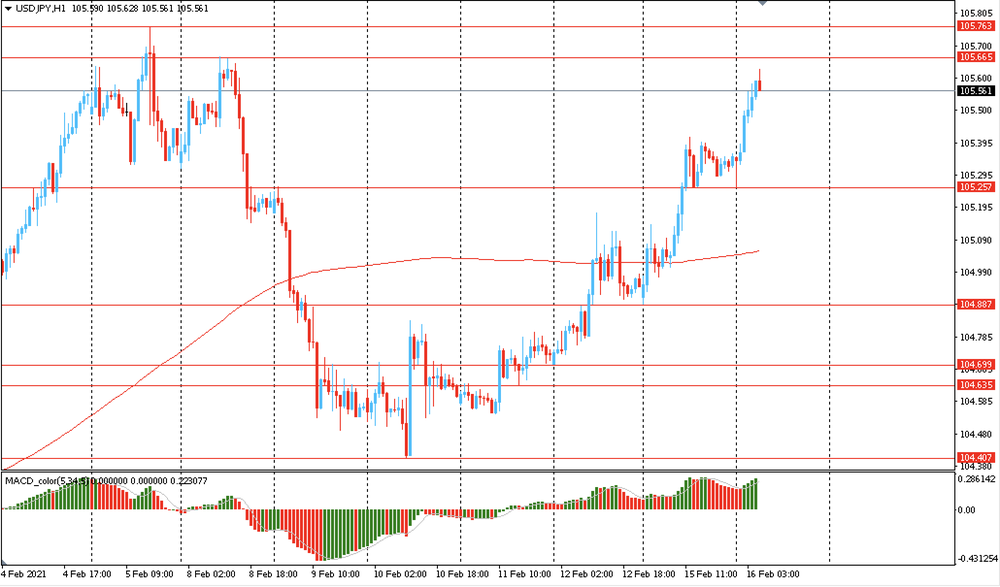Click the MACD scale maximum 0.286142
Viewport: 1000px width, 587px height.
click(977, 479)
